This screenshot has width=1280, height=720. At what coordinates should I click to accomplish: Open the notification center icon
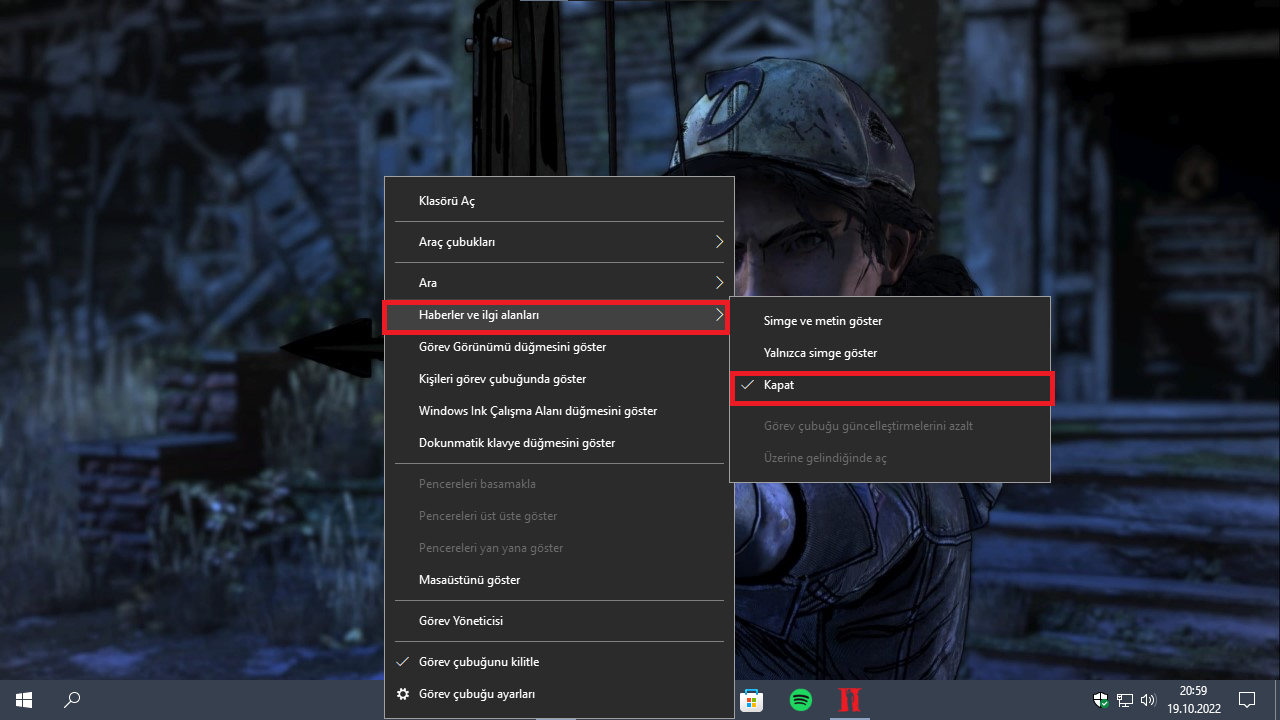[1247, 700]
